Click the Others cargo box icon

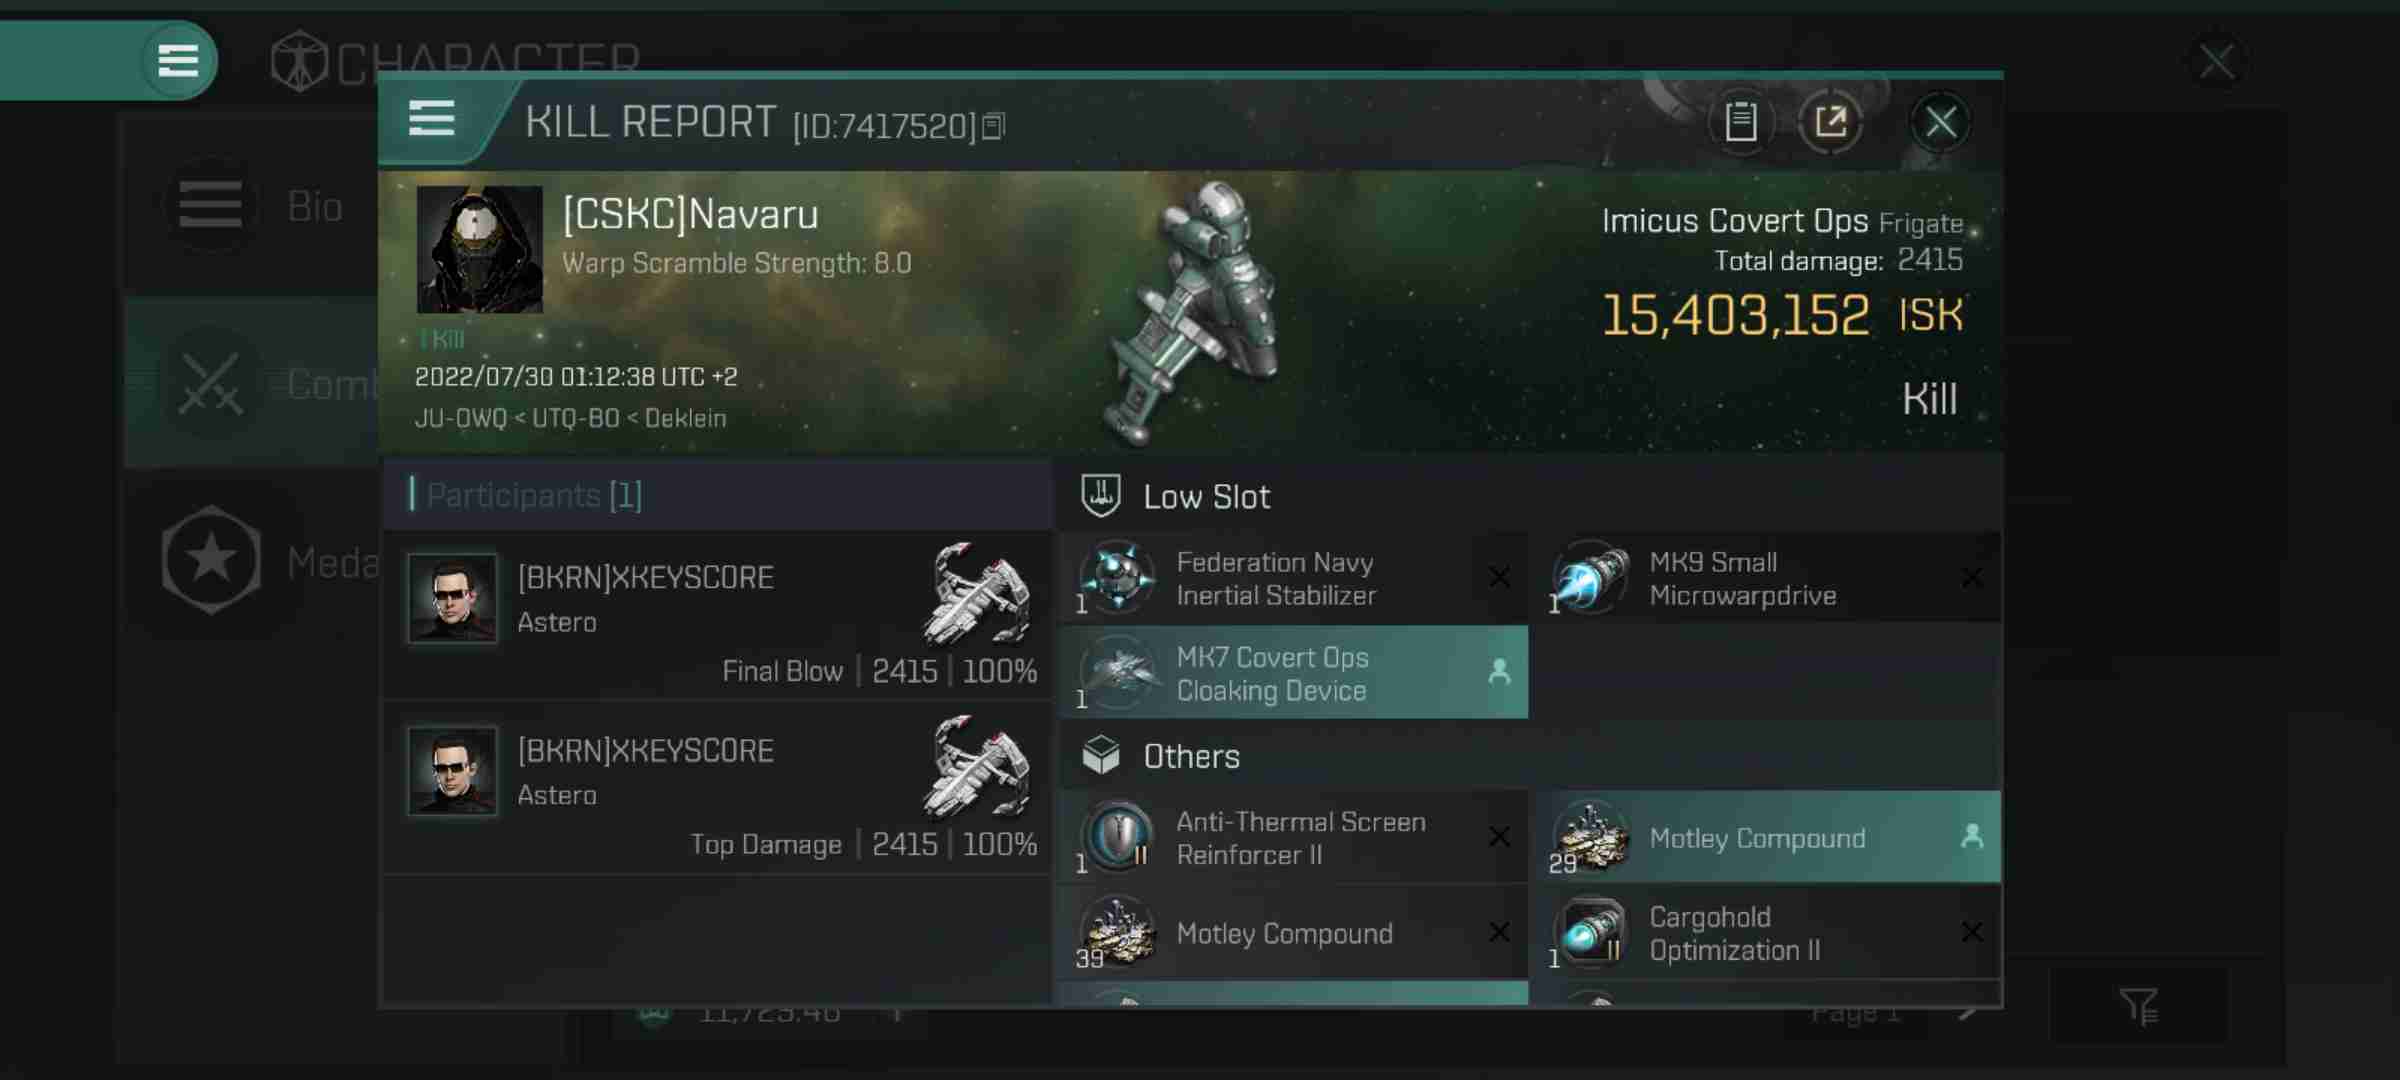click(x=1101, y=756)
